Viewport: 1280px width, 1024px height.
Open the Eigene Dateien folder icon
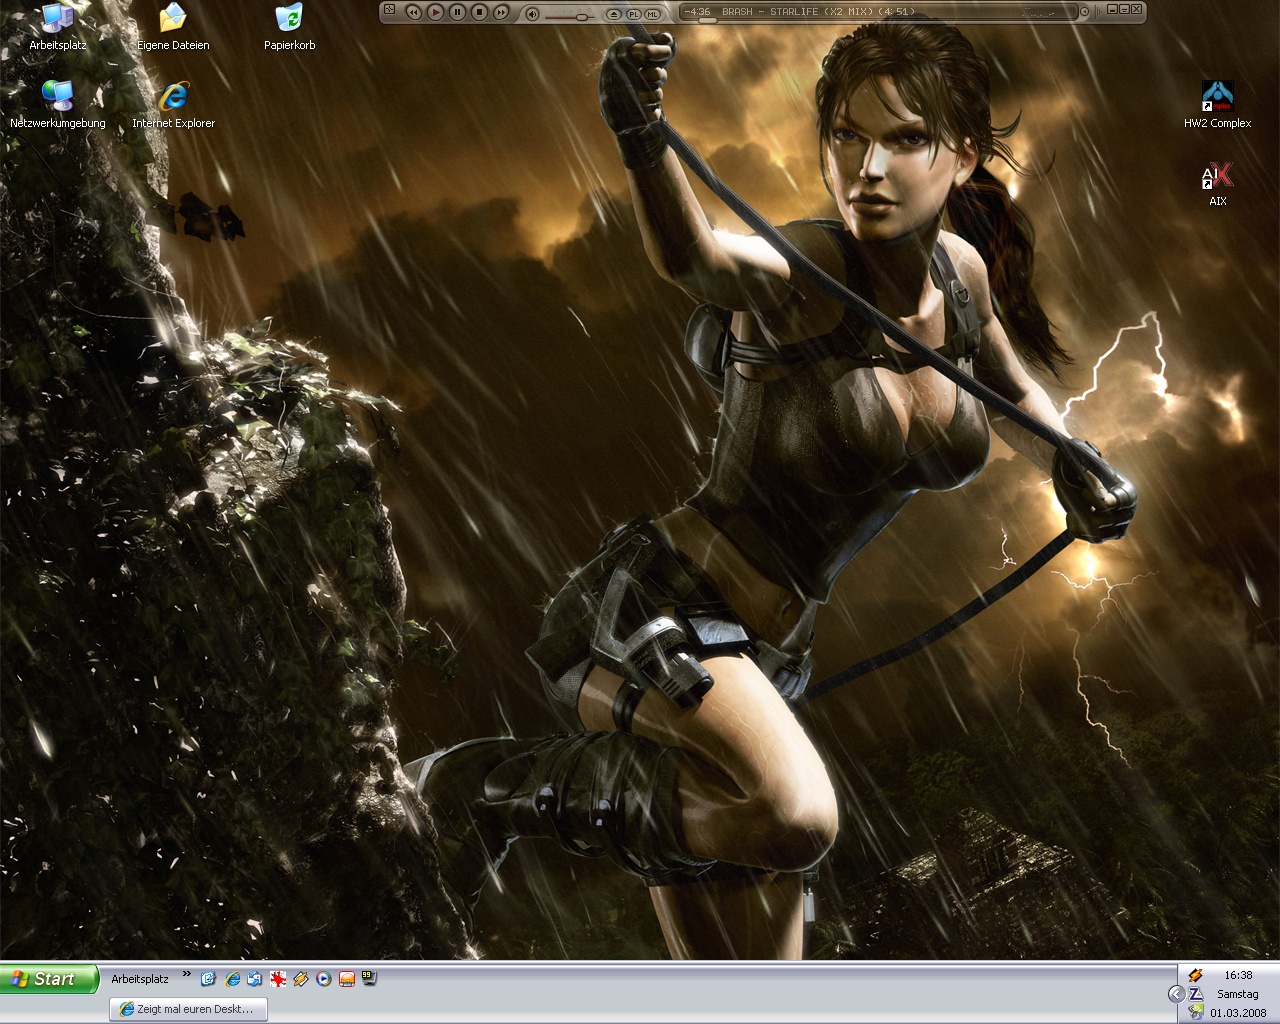173,27
